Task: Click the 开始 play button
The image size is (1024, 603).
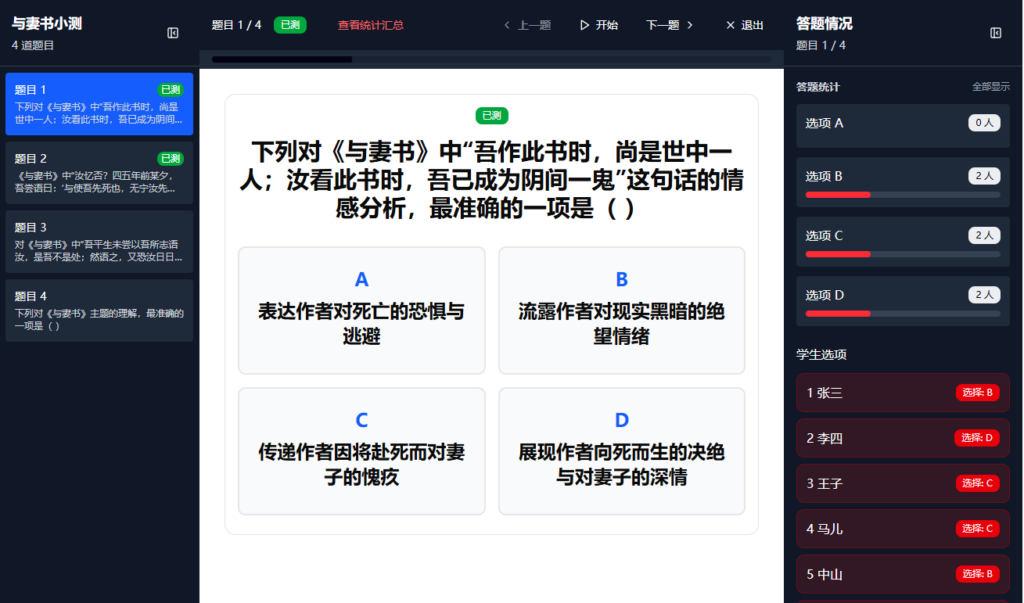Action: [598, 25]
